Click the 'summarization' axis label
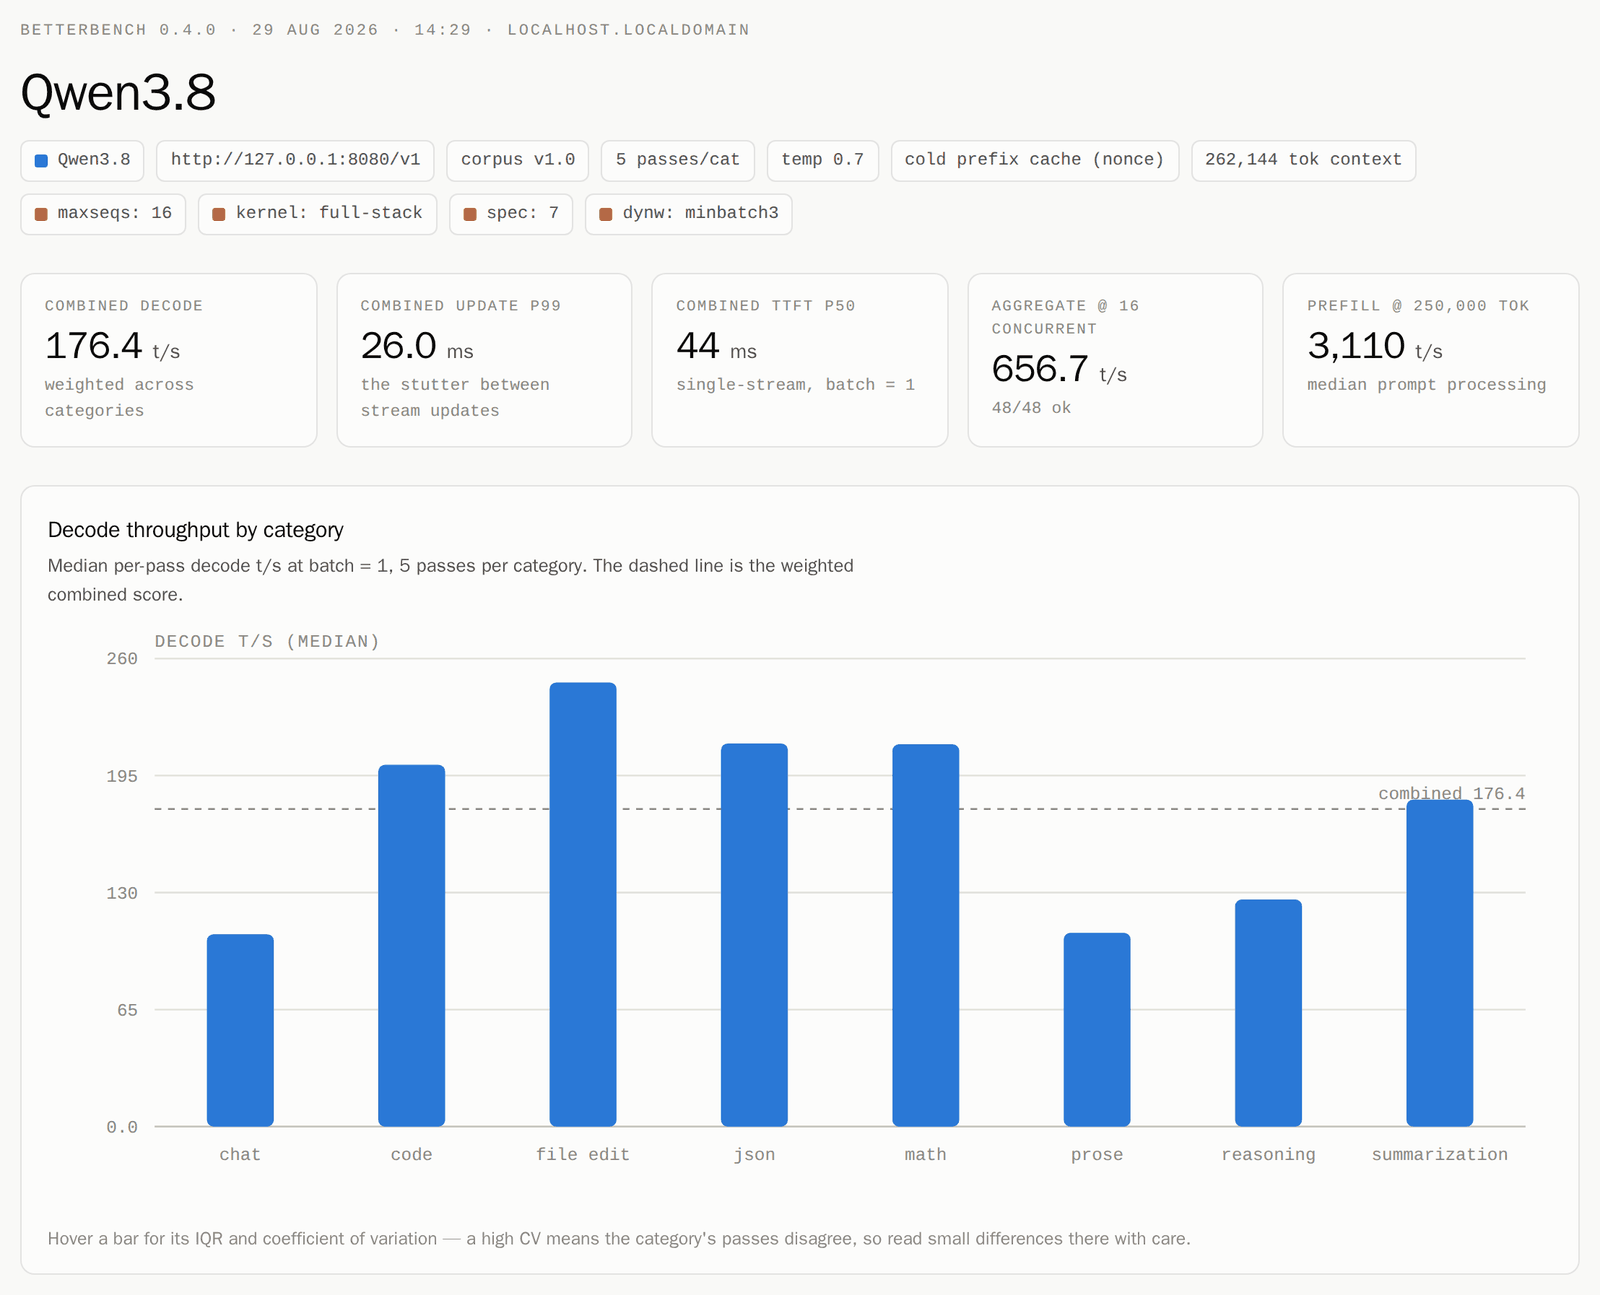1600x1295 pixels. [x=1440, y=1155]
